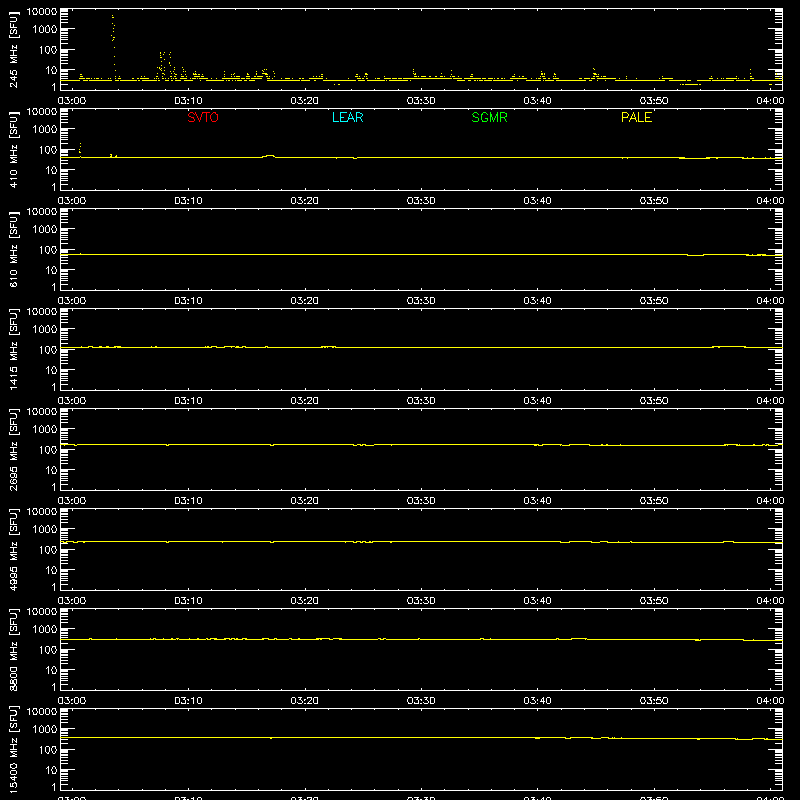Click the red SVTO station label
This screenshot has height=800, width=800.
(x=203, y=117)
